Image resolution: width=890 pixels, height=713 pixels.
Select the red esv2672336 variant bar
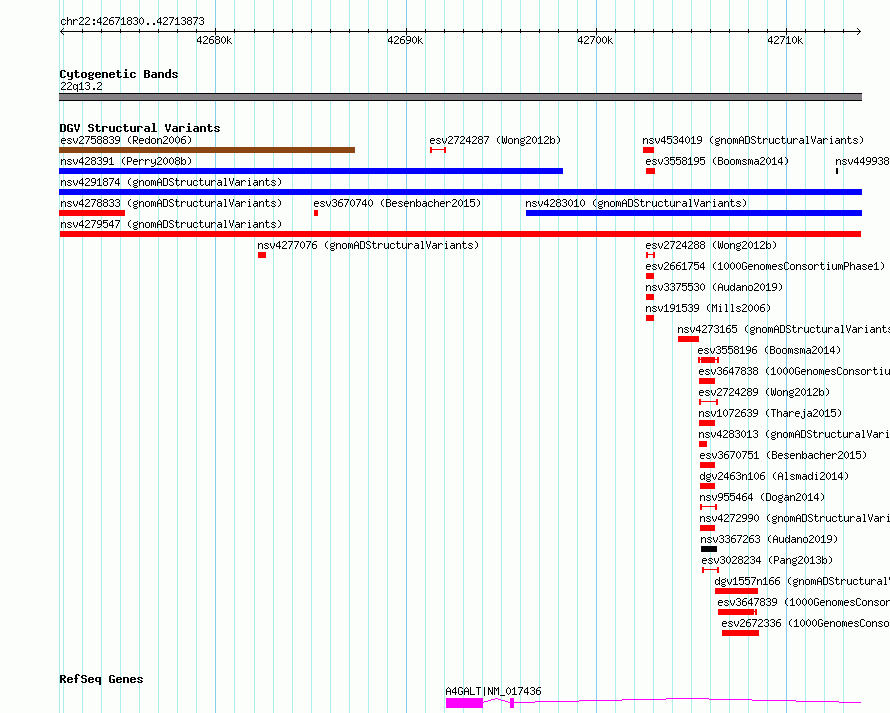[x=740, y=633]
